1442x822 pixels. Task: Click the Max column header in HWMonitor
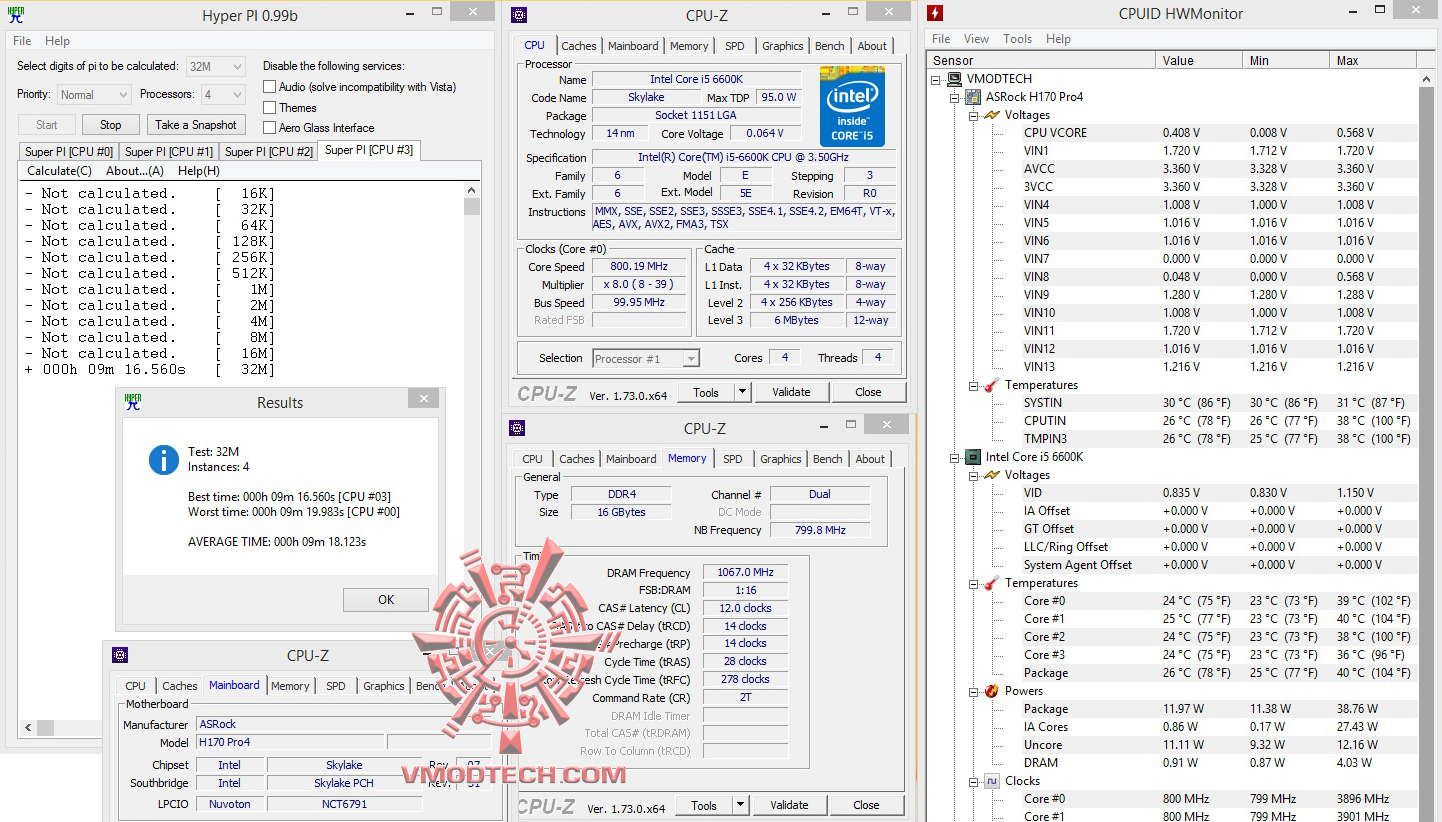pyautogui.click(x=1374, y=60)
